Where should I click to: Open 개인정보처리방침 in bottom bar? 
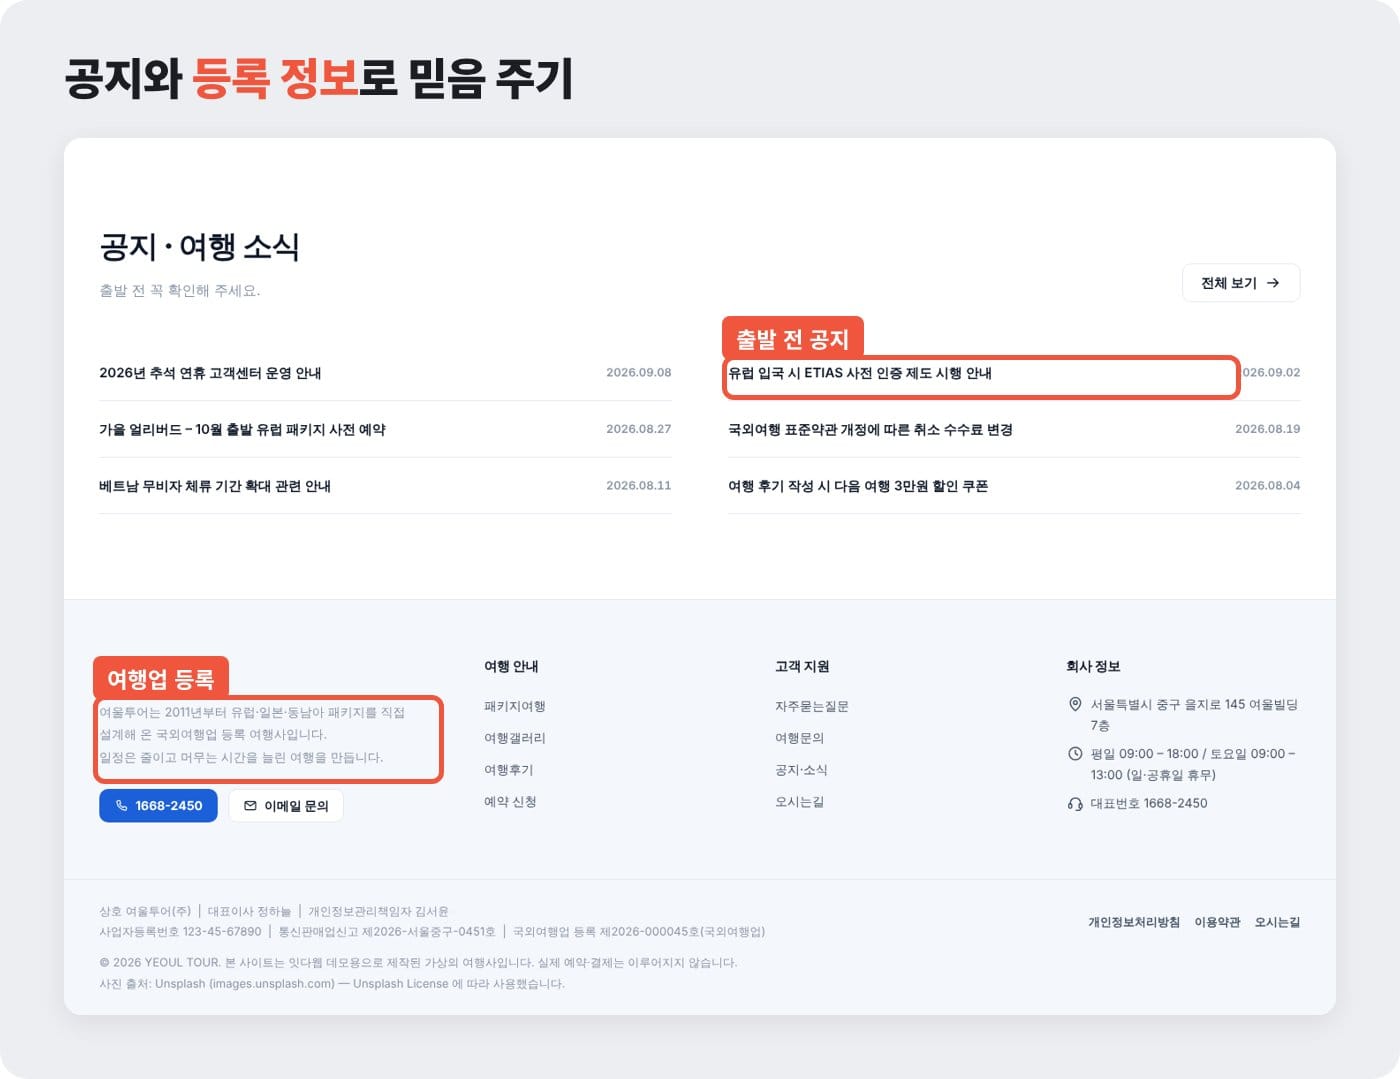point(1134,922)
